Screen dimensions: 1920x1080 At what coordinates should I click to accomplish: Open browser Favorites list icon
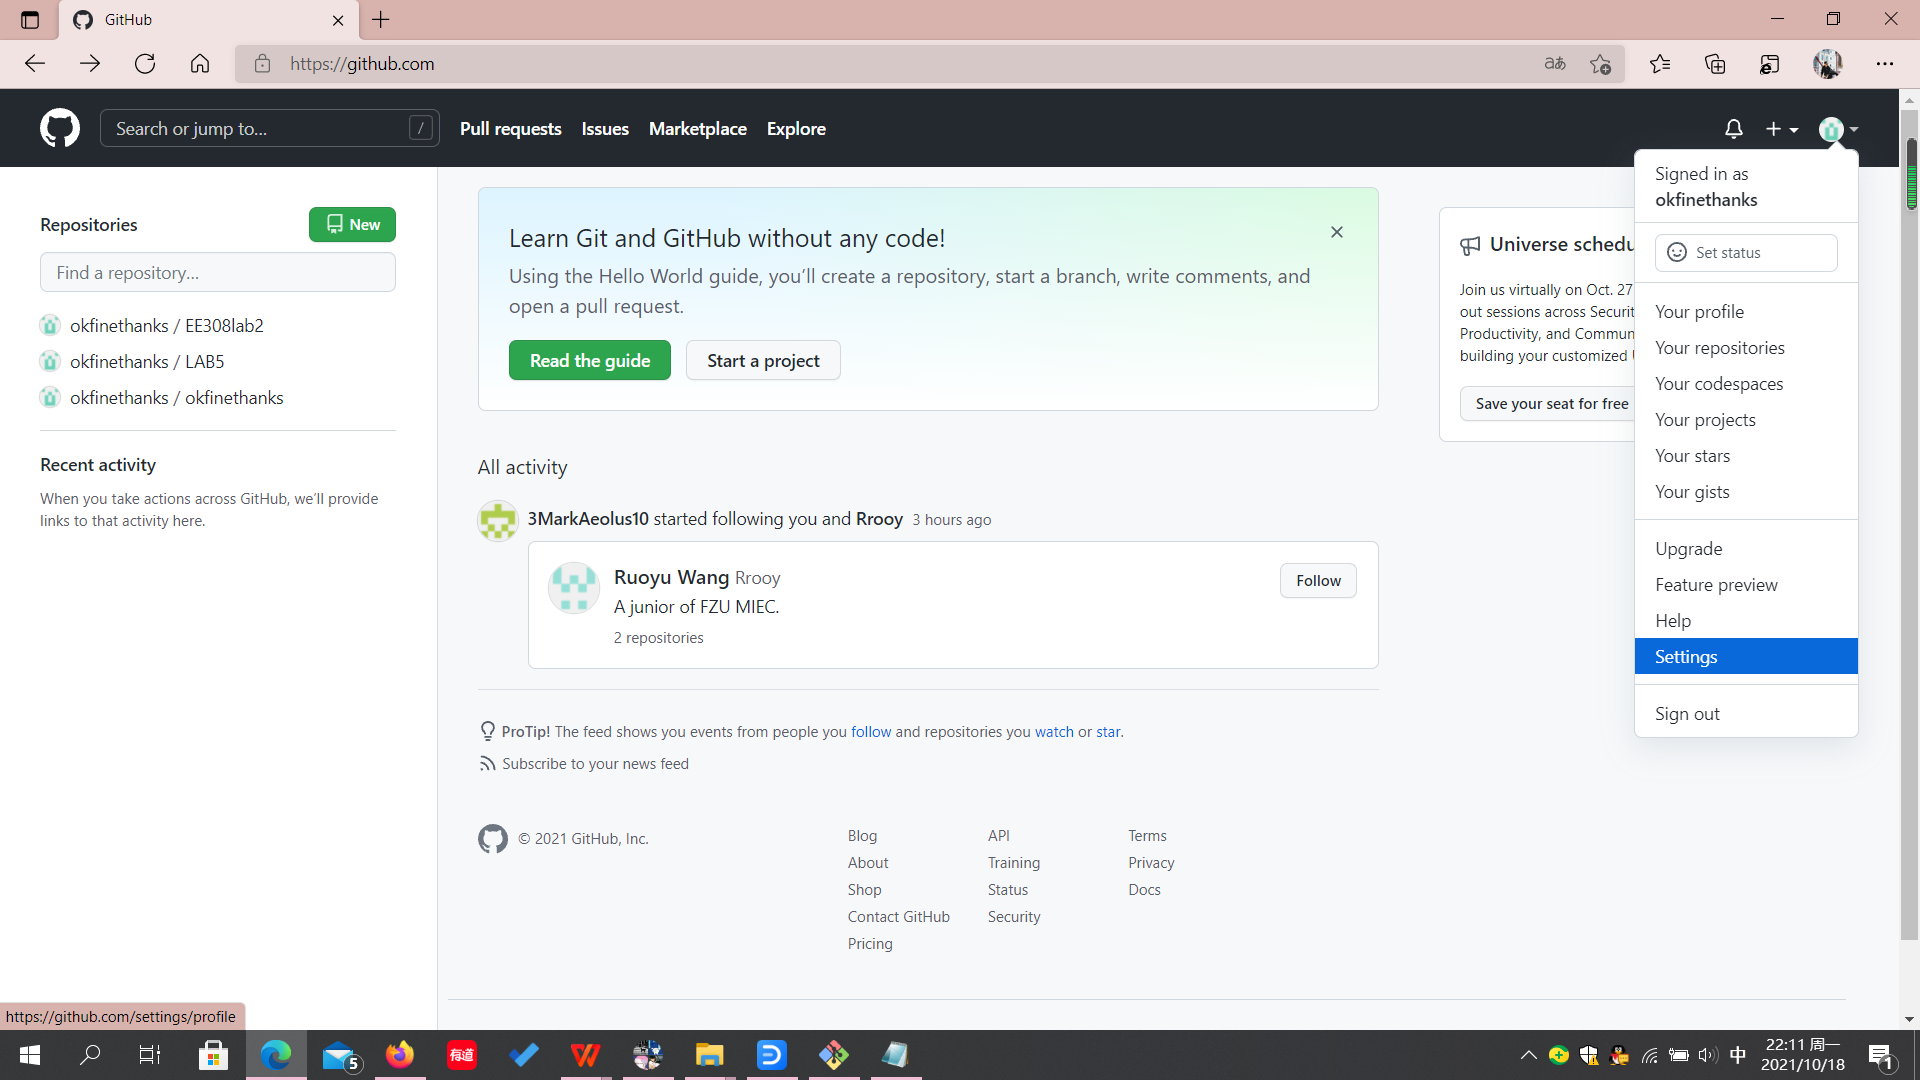1660,64
